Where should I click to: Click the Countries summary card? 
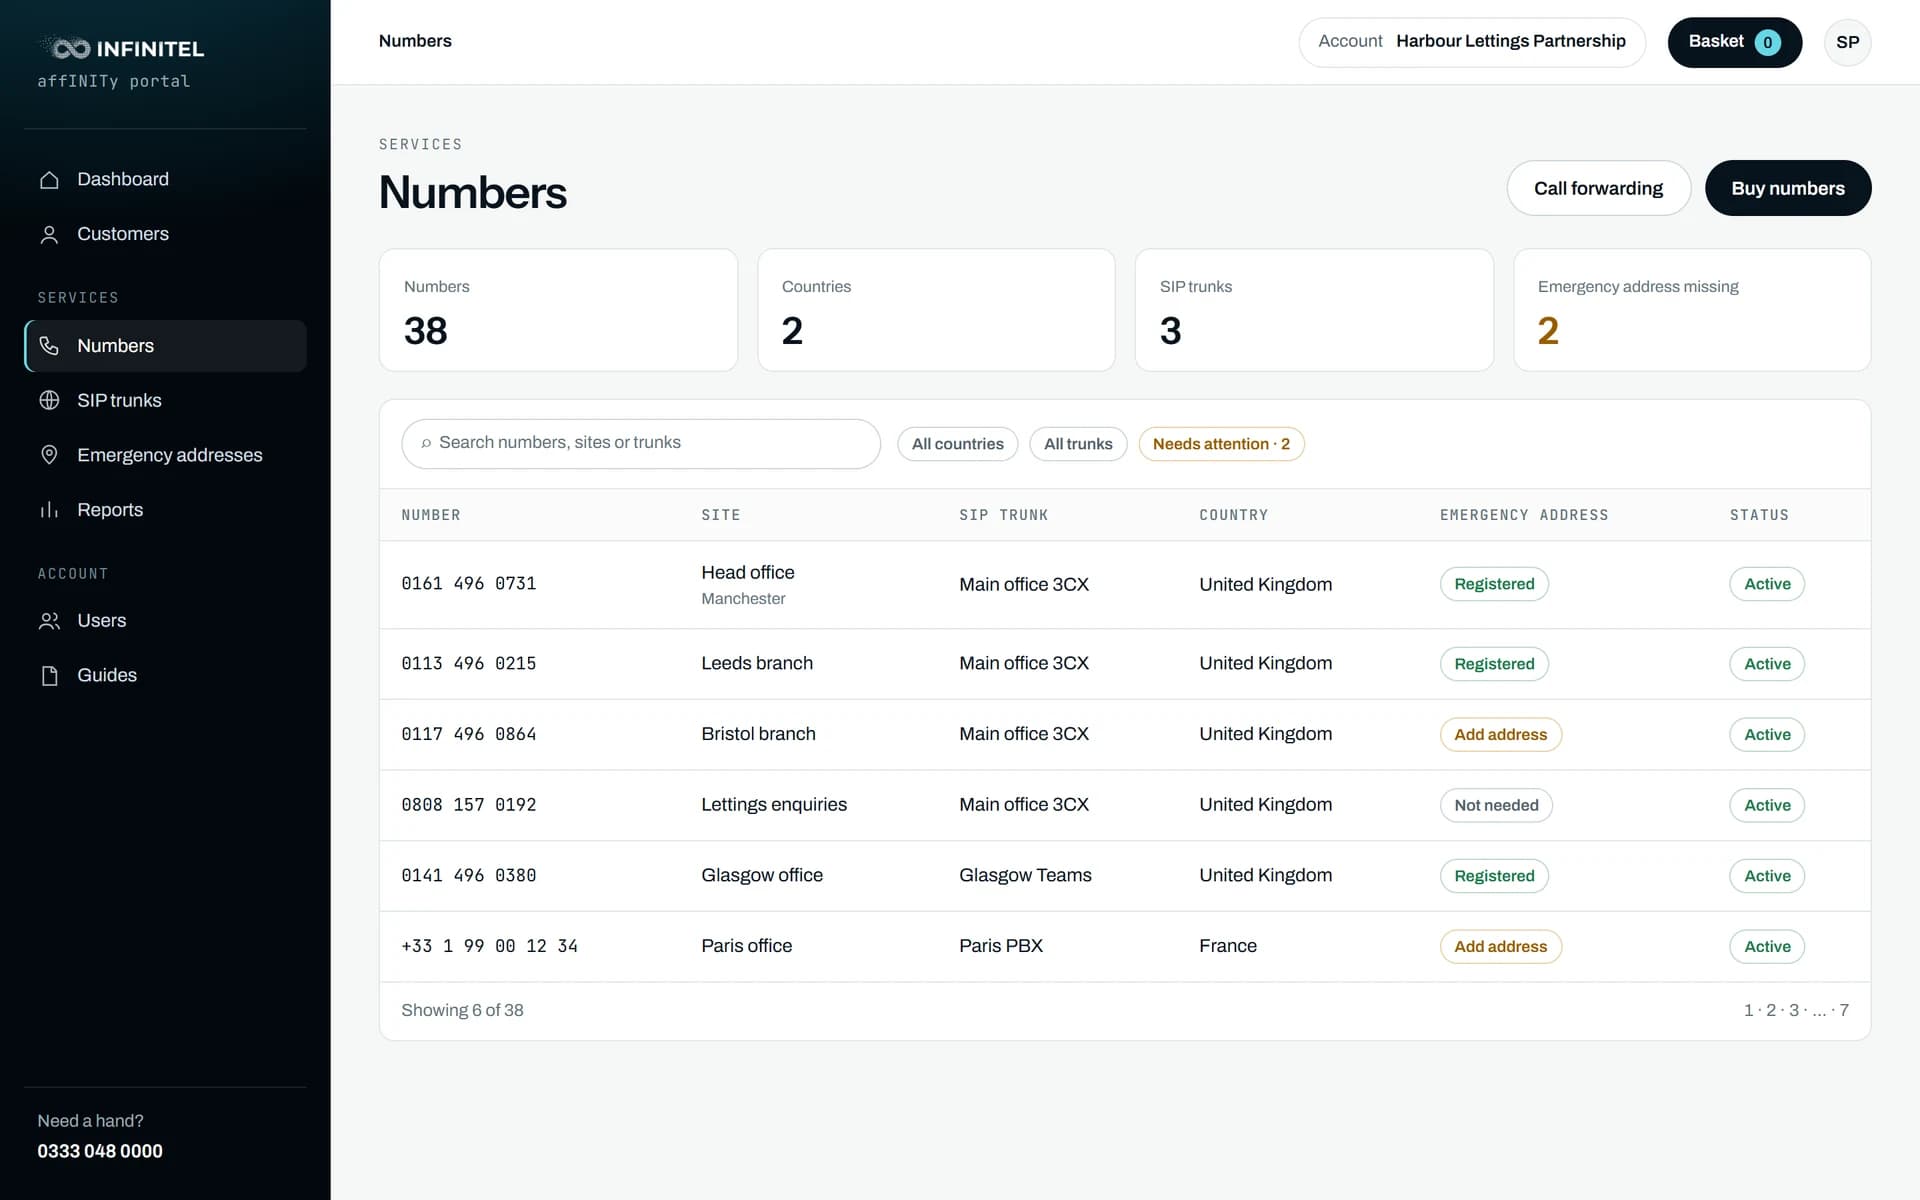[936, 310]
